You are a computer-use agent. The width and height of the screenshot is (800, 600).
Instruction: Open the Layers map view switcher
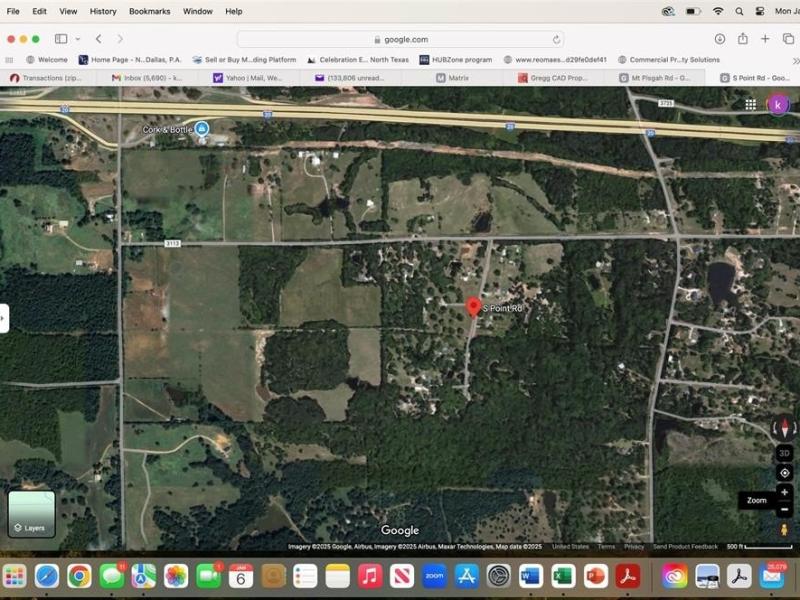[31, 513]
